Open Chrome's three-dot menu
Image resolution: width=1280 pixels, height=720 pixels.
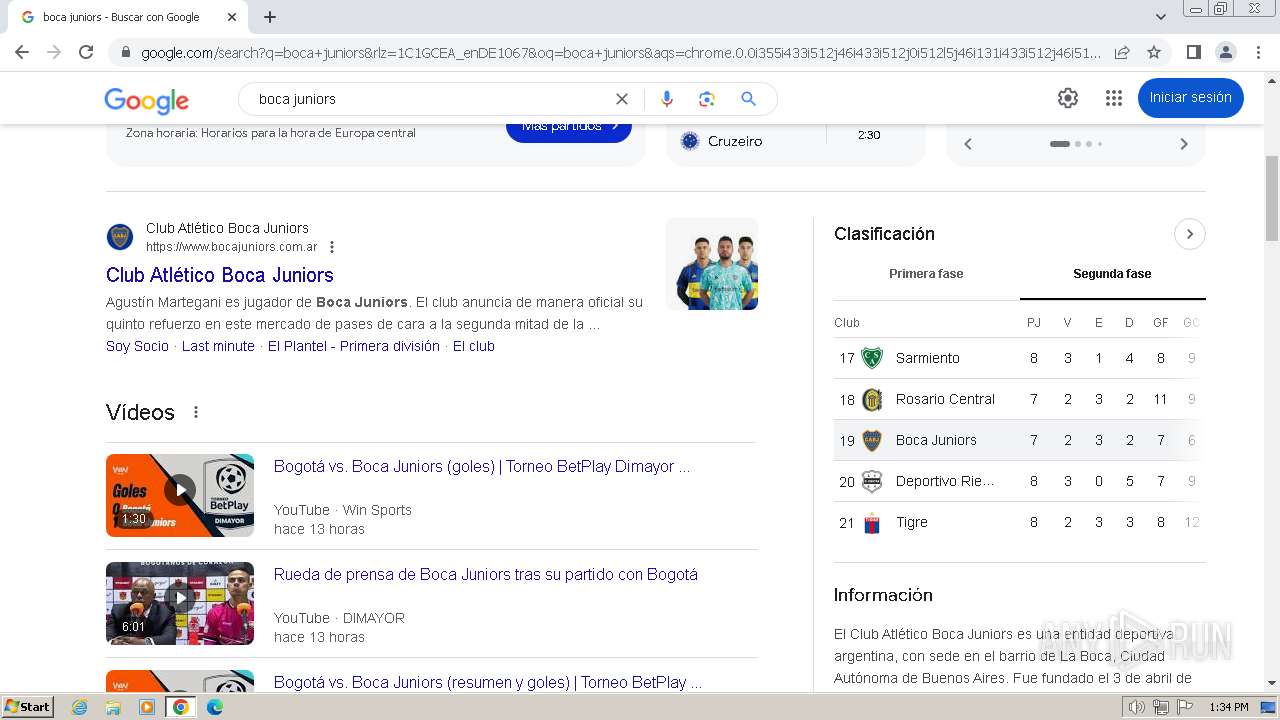pyautogui.click(x=1257, y=52)
